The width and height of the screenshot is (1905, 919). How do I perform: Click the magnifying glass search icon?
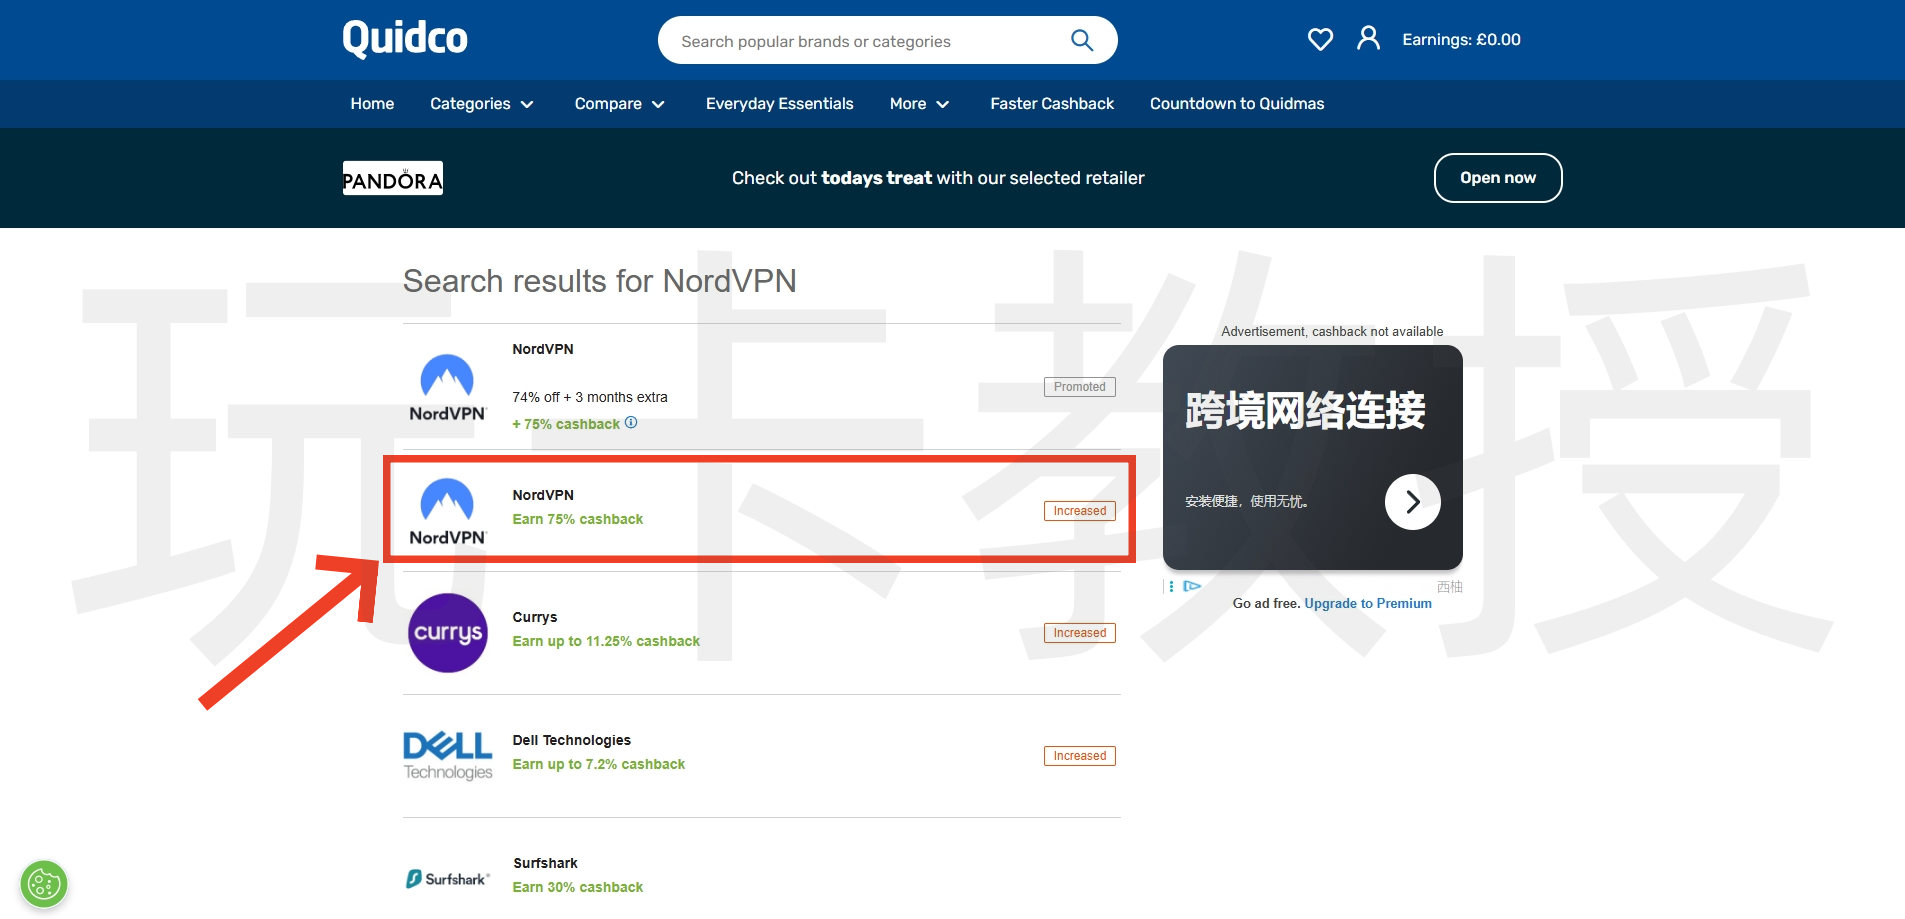click(1081, 40)
